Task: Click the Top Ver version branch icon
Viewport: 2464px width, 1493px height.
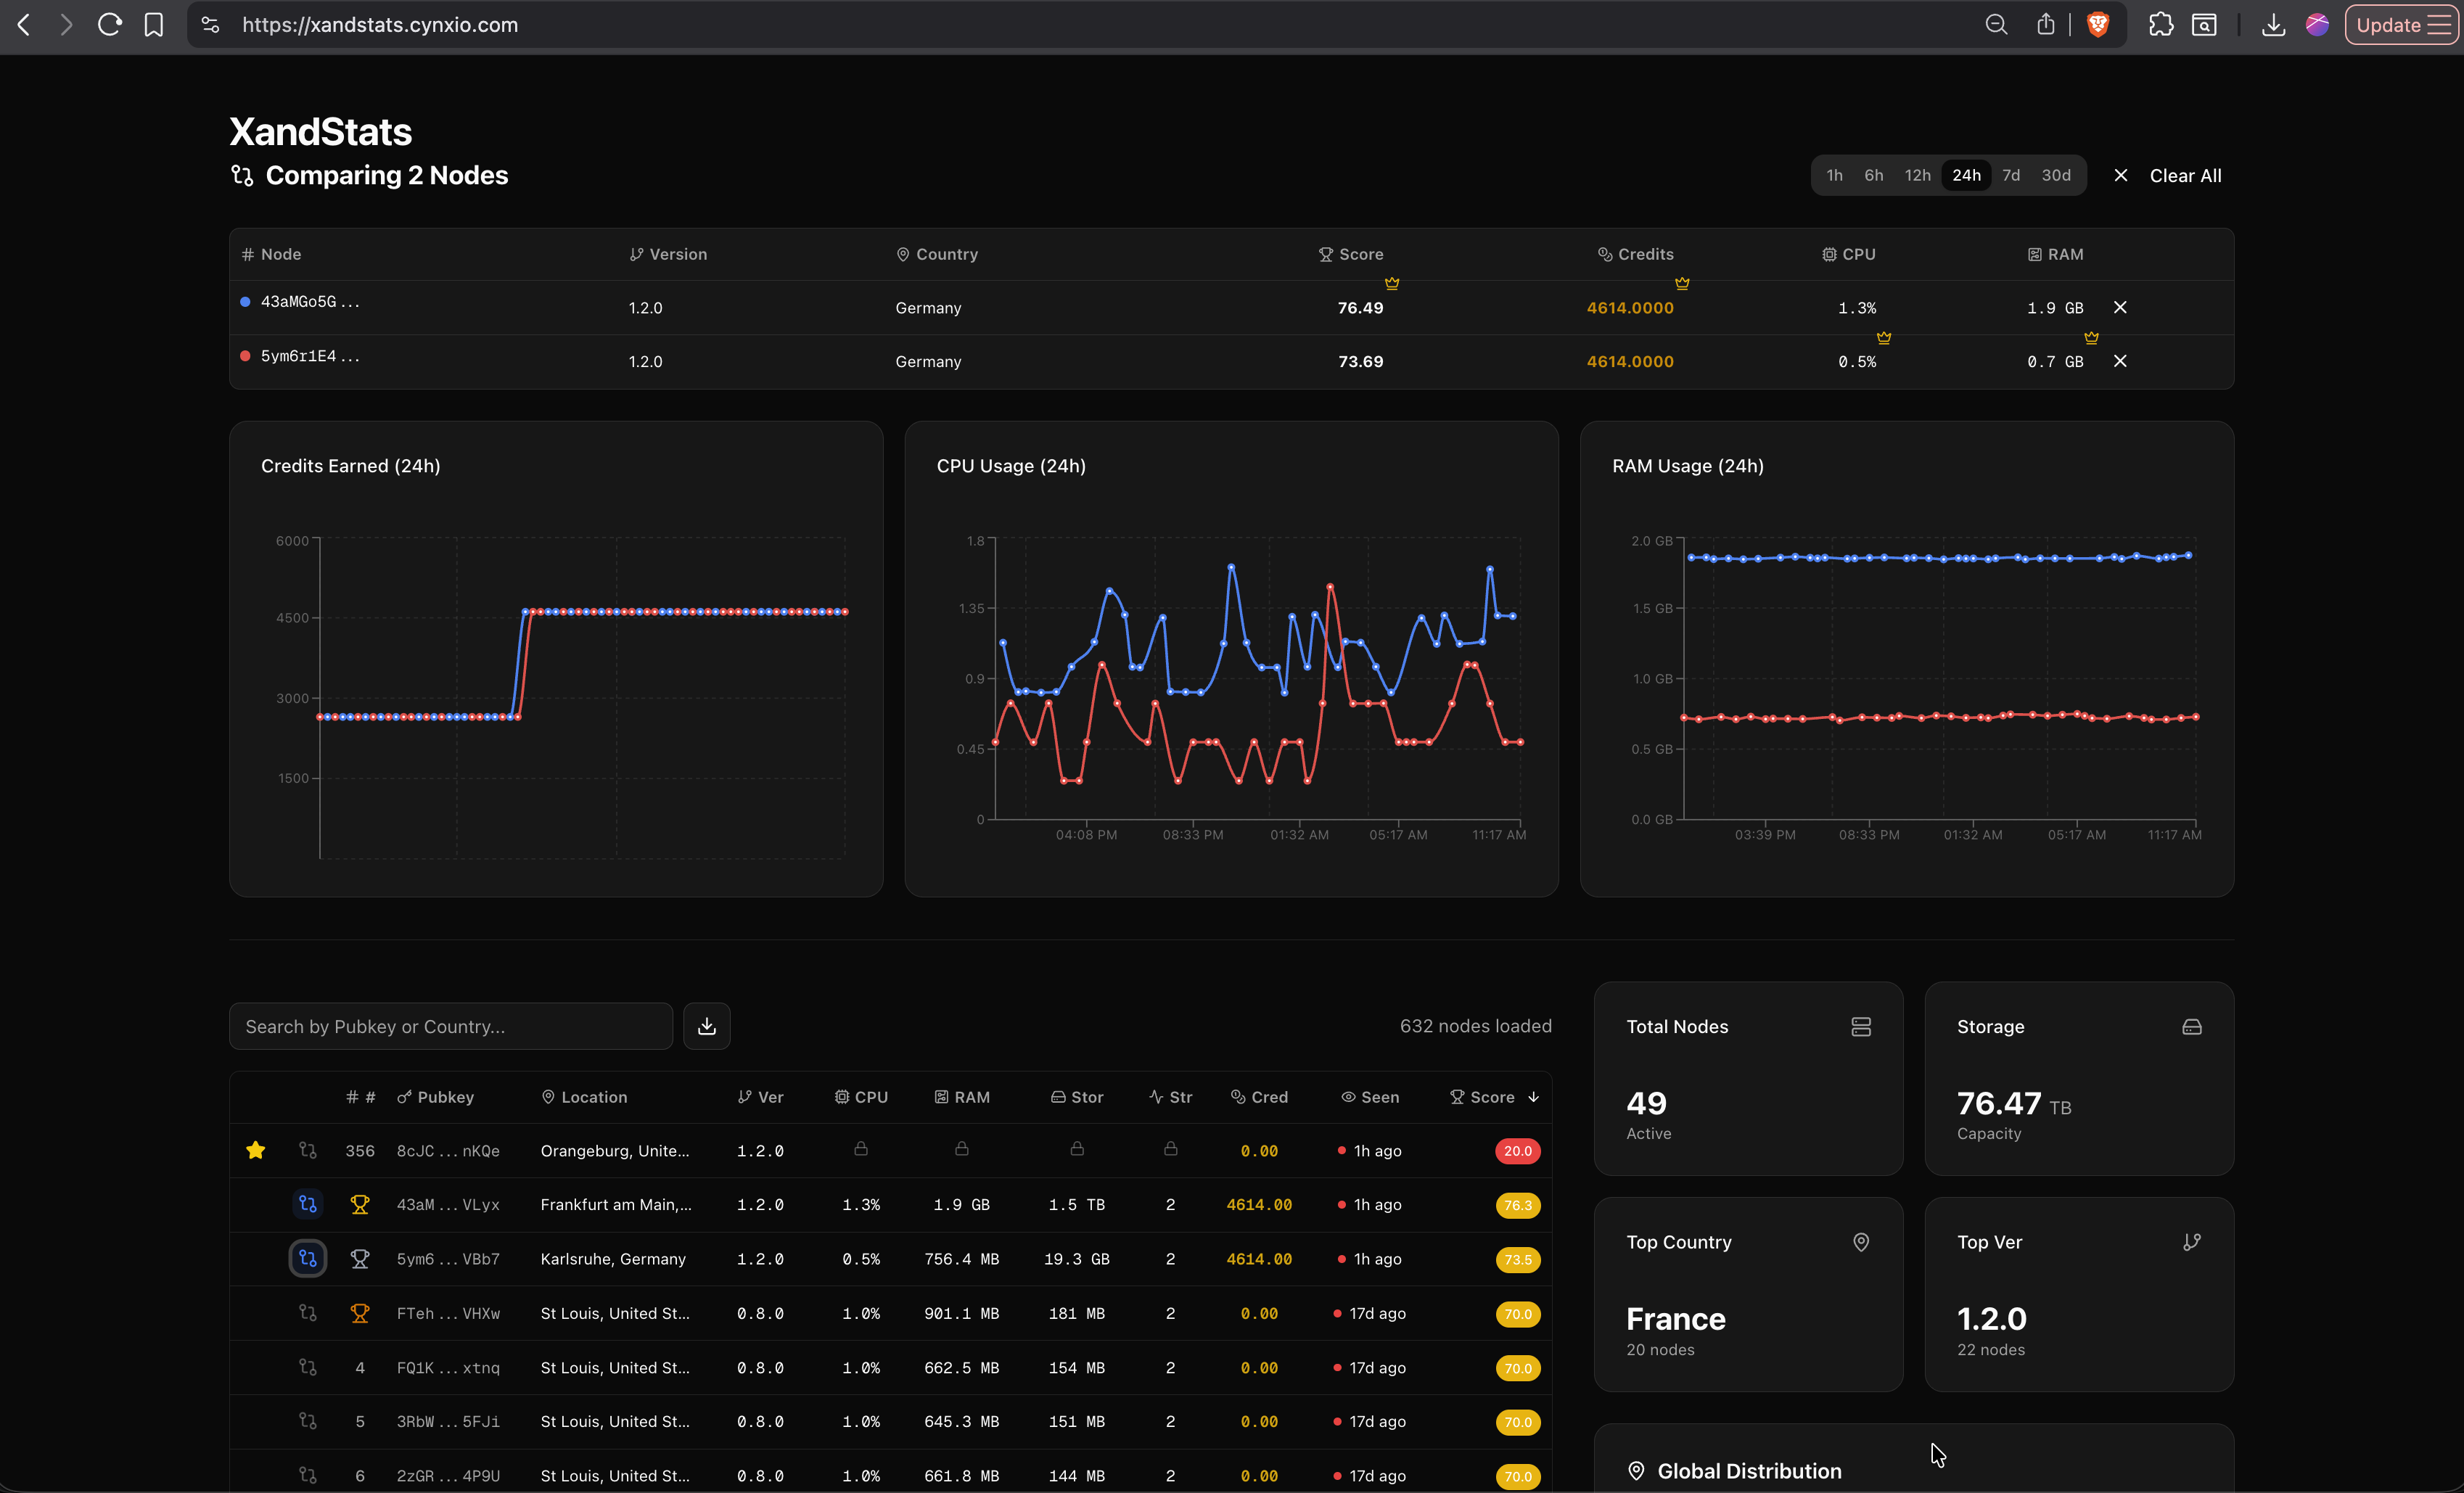Action: coord(2192,1242)
